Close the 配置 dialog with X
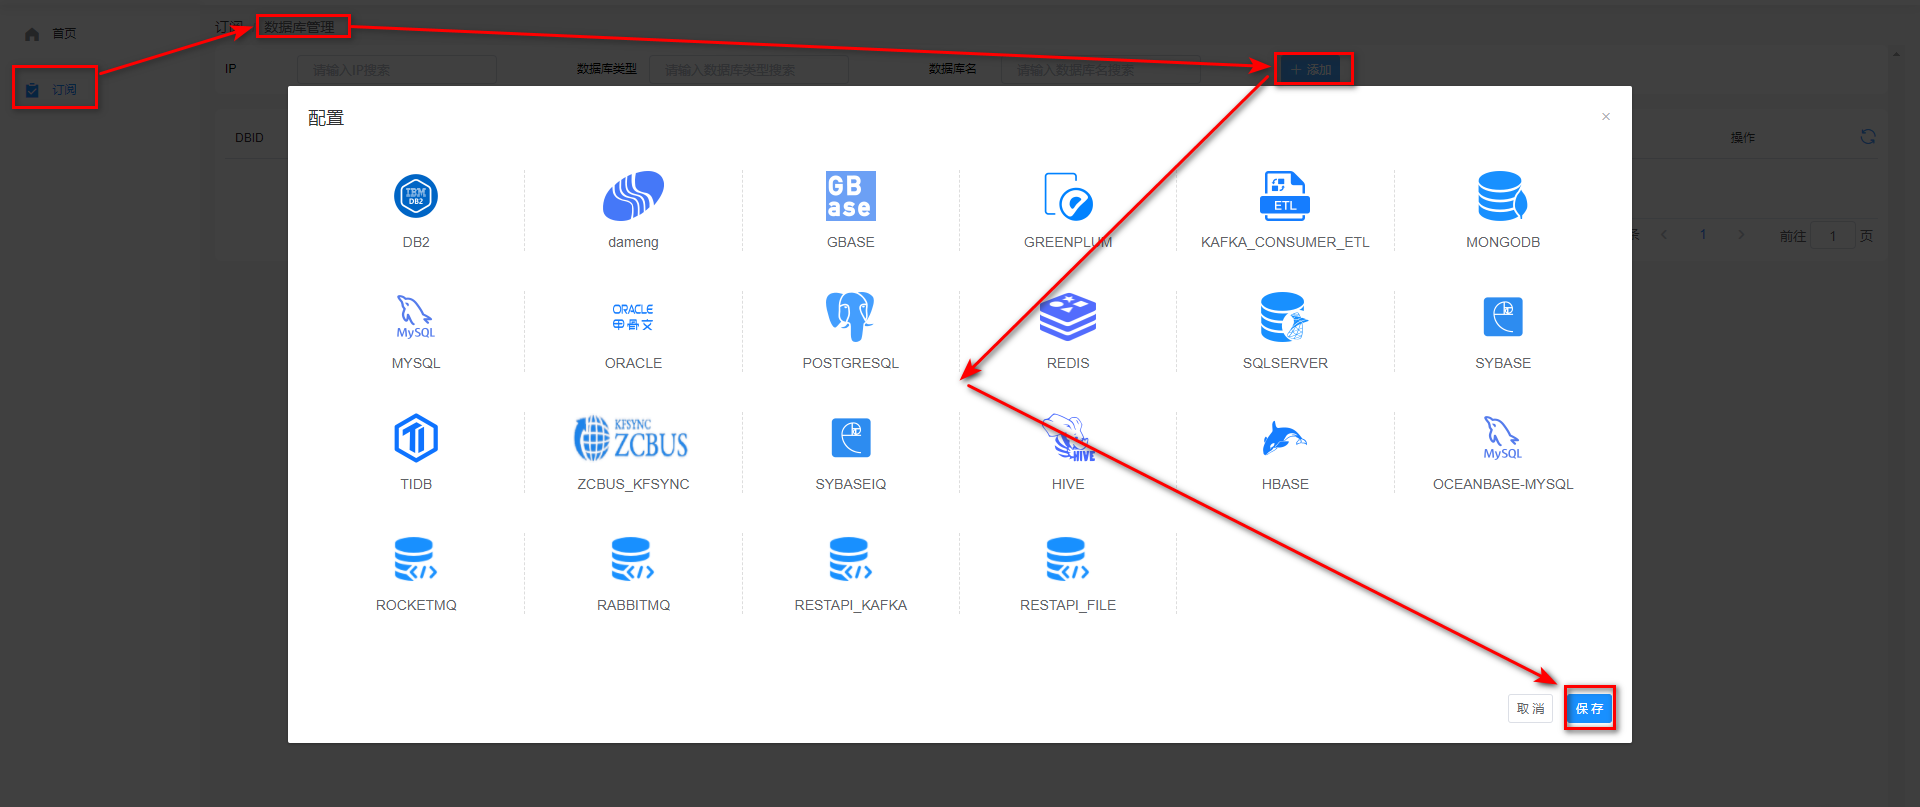 tap(1606, 117)
